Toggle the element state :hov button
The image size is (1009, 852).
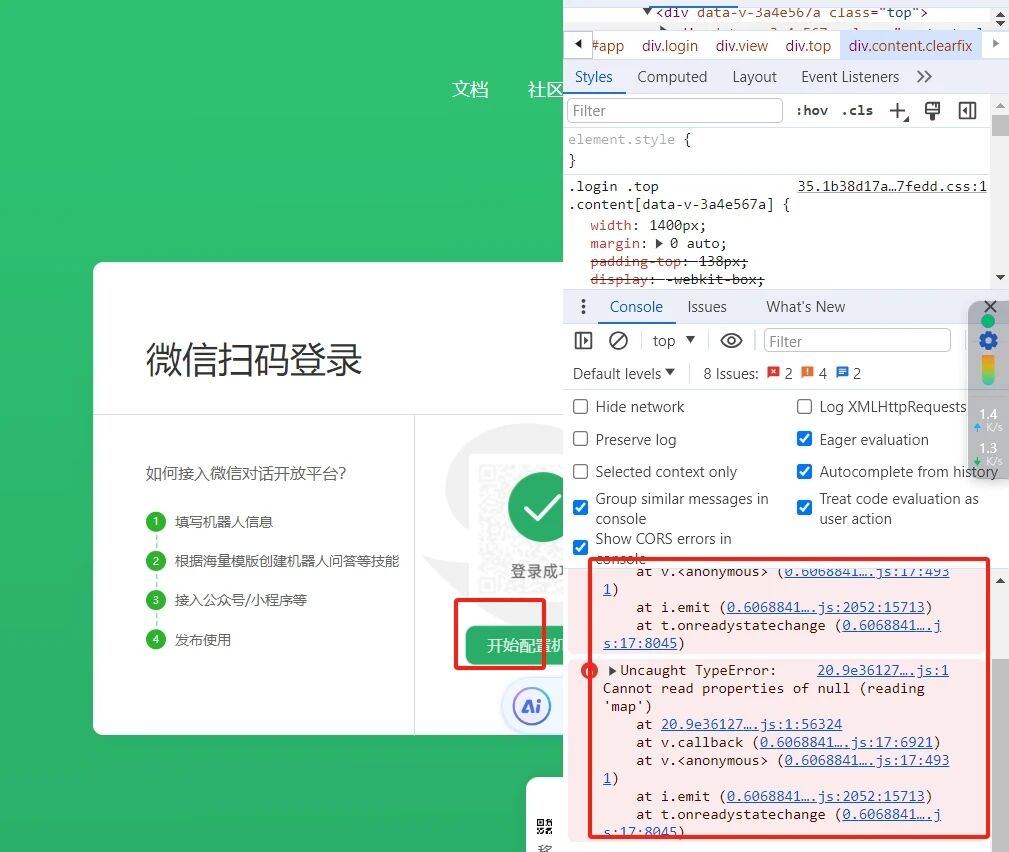point(811,111)
